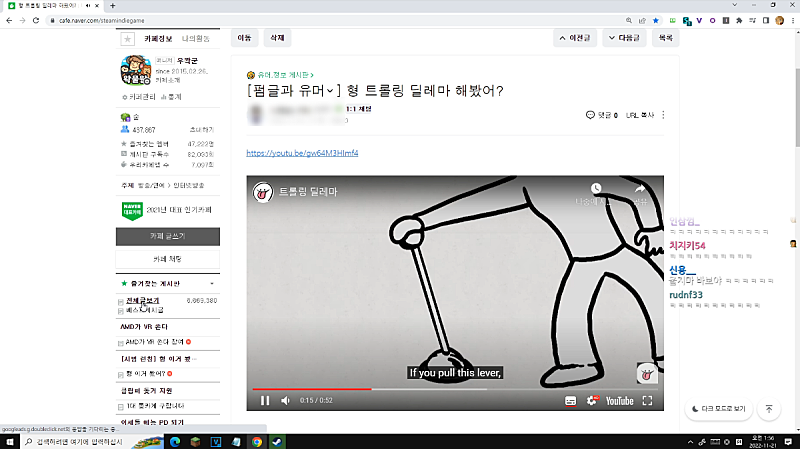Seek on the video progress bar
This screenshot has height=449, width=800.
point(455,389)
